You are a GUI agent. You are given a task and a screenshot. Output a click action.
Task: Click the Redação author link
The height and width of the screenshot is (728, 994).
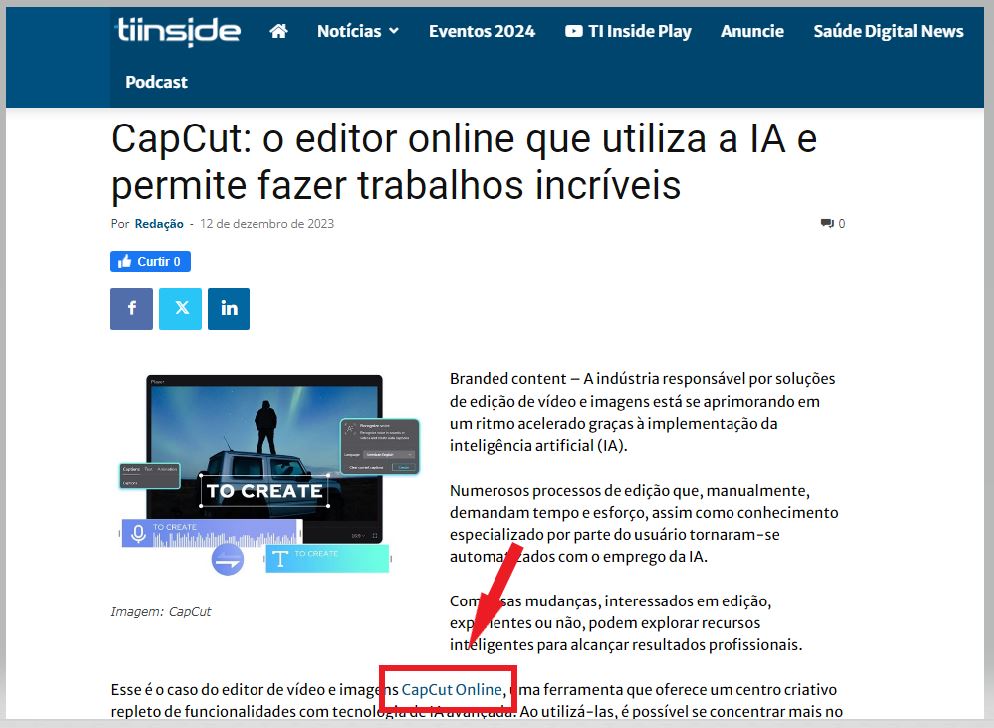[159, 224]
